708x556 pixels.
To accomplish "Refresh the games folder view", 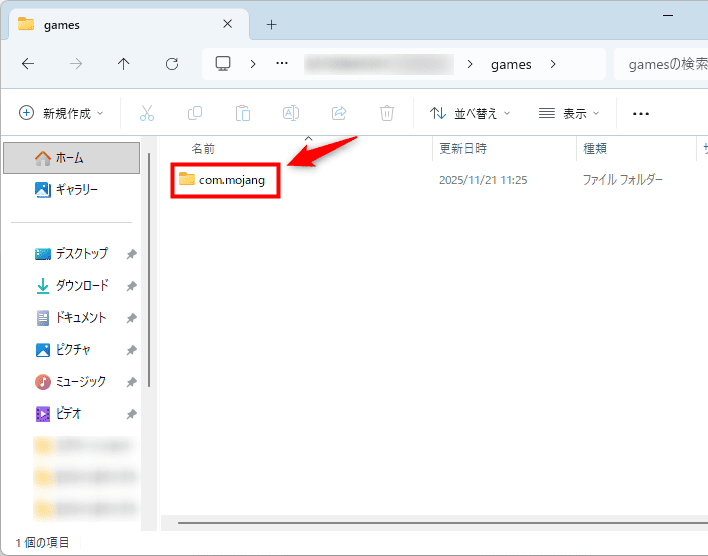I will tap(172, 64).
